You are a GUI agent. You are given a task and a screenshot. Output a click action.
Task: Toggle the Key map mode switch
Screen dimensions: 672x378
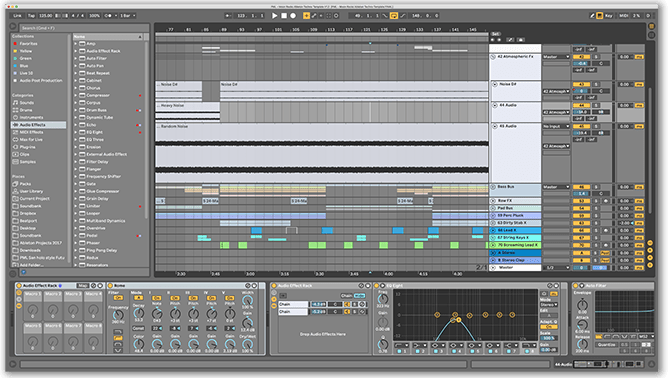pos(608,15)
